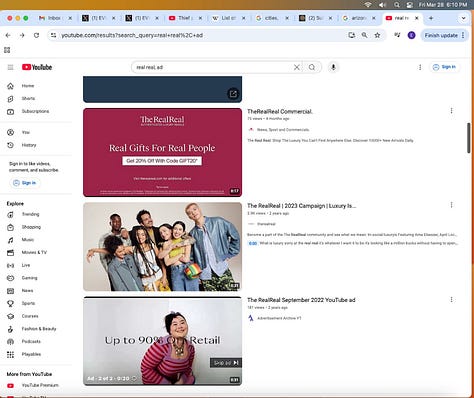
Task: Focus the YouTube search field
Action: [x=213, y=67]
